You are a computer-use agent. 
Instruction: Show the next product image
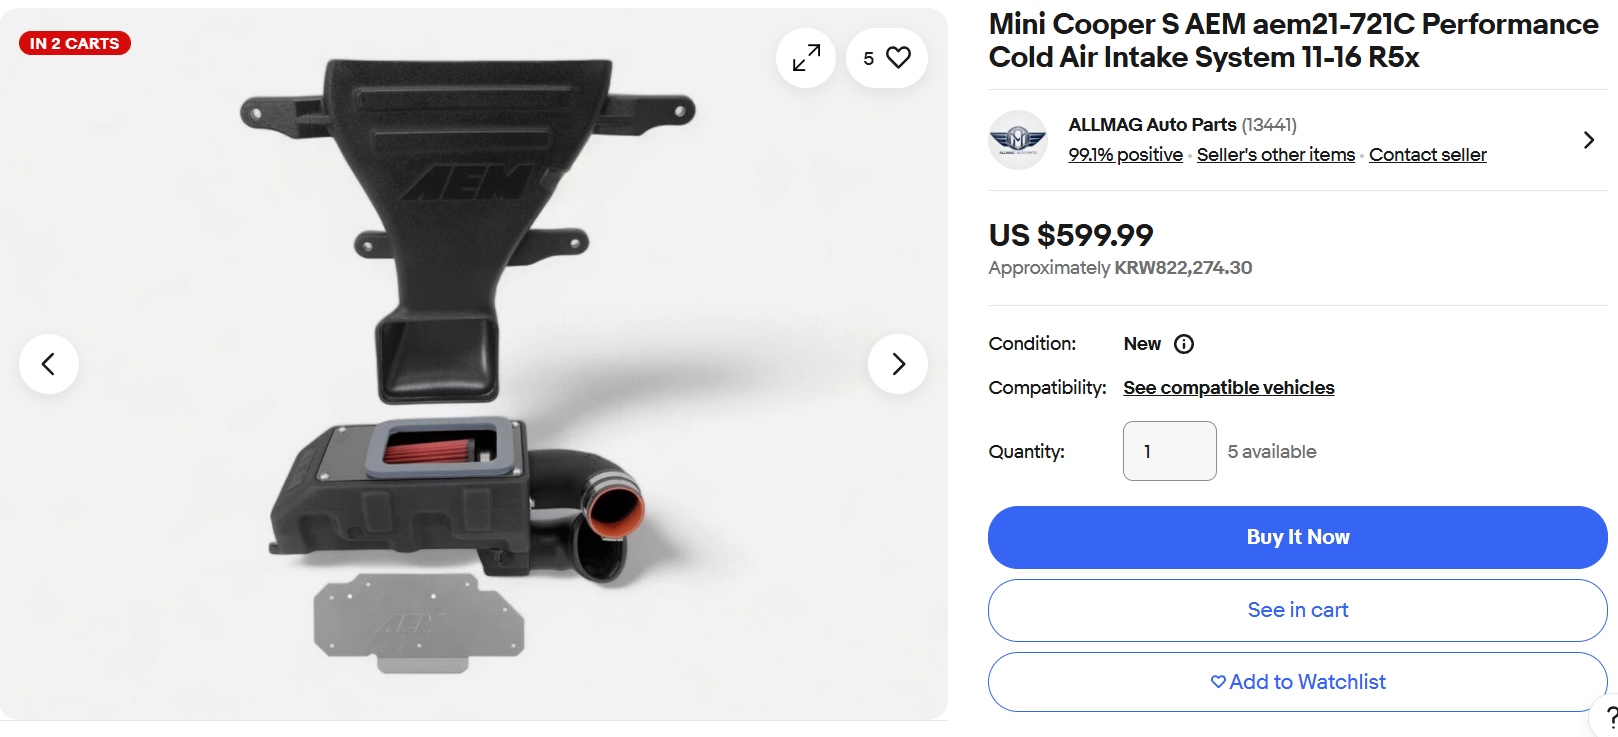[898, 364]
